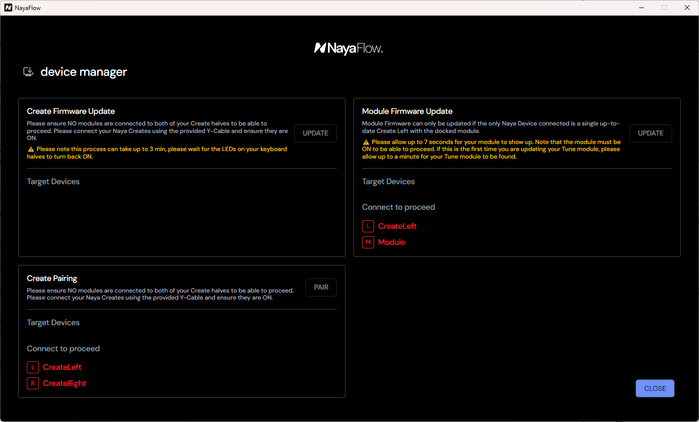Click the L icon beside CreateLeft in Create Pairing
Screen dimensions: 699x422
tap(33, 367)
